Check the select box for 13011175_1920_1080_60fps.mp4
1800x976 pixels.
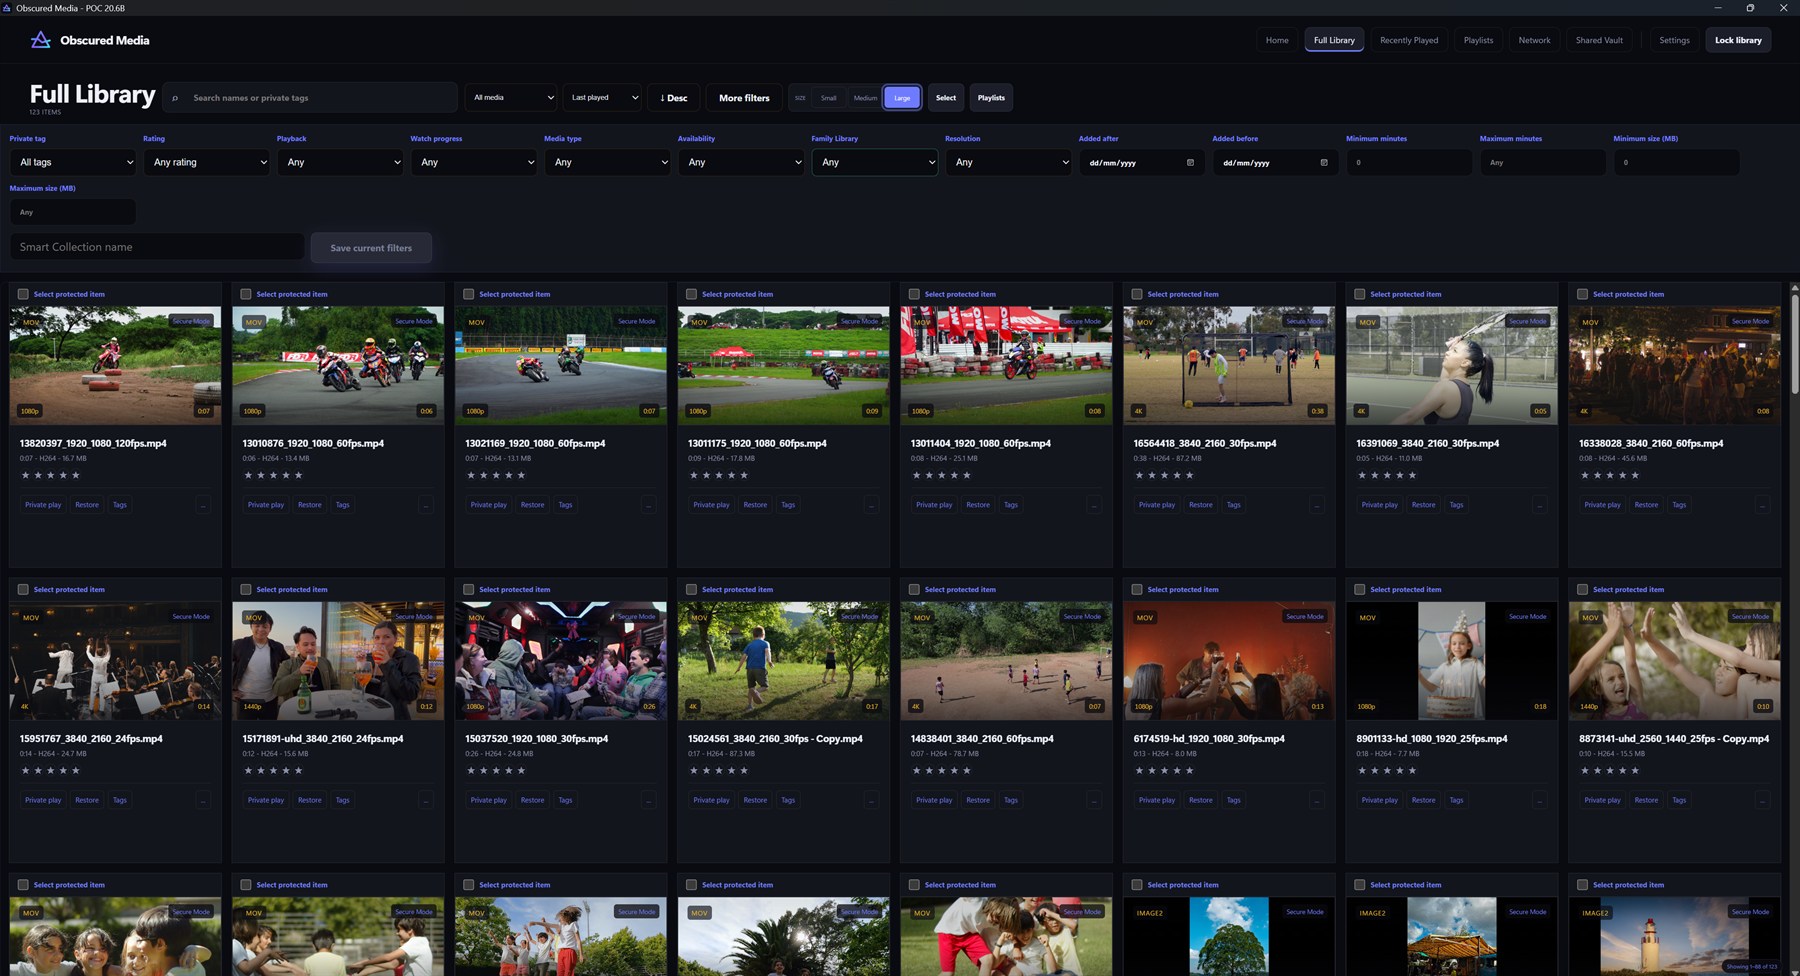point(691,294)
